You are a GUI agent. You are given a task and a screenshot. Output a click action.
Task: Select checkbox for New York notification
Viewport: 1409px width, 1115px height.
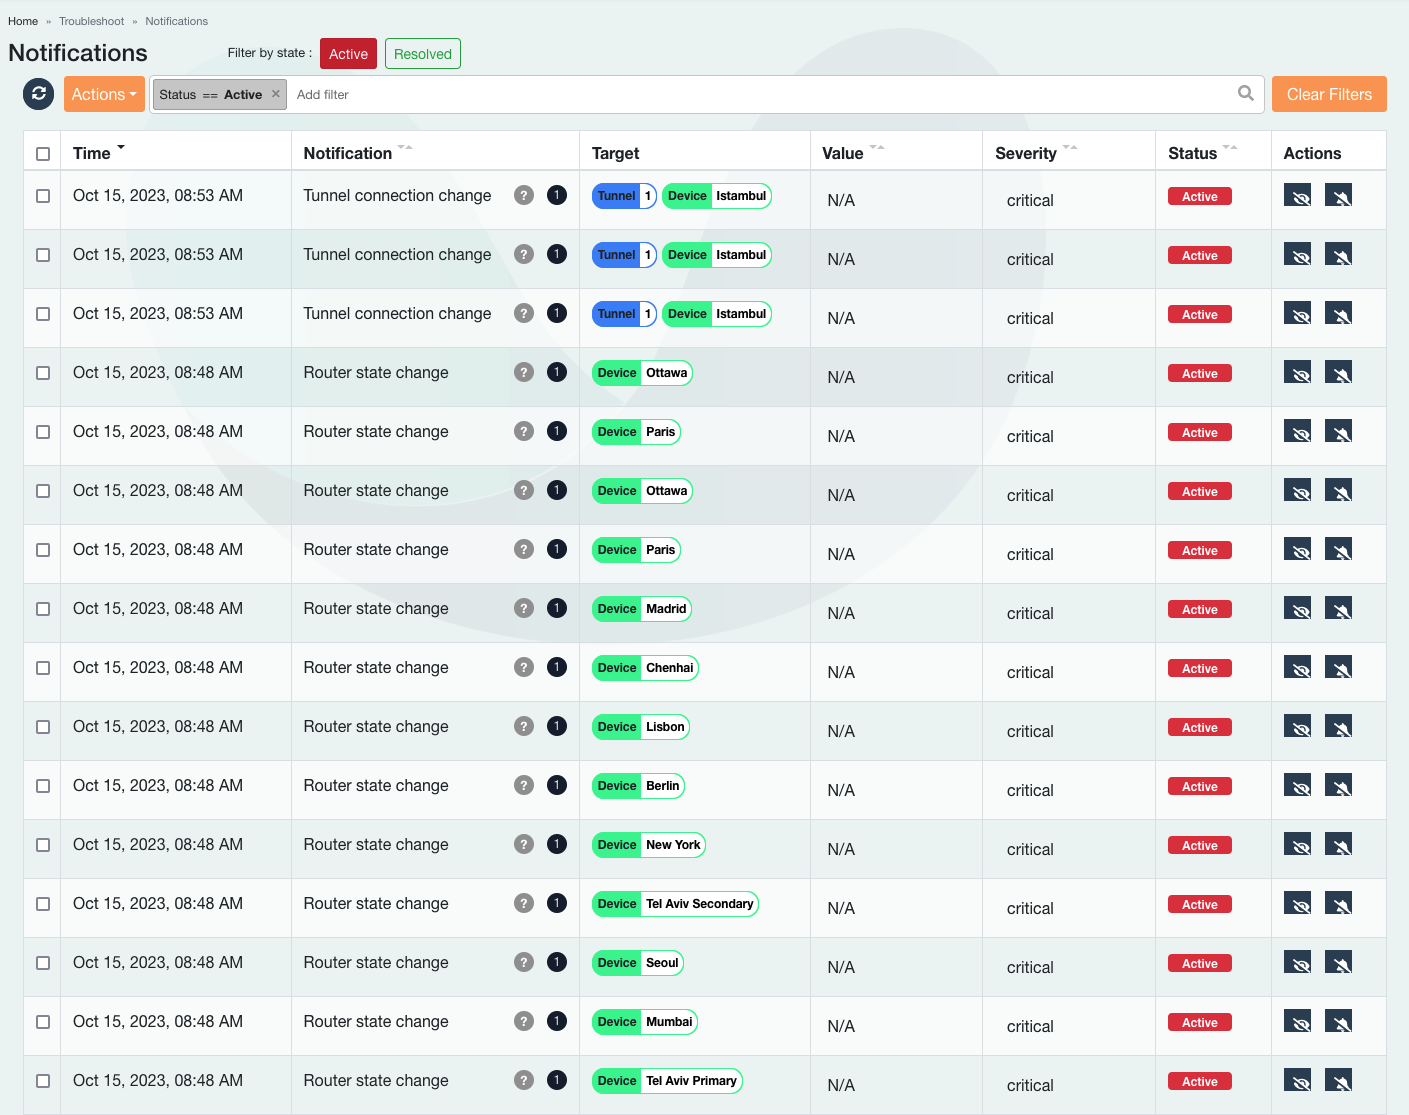pyautogui.click(x=43, y=845)
